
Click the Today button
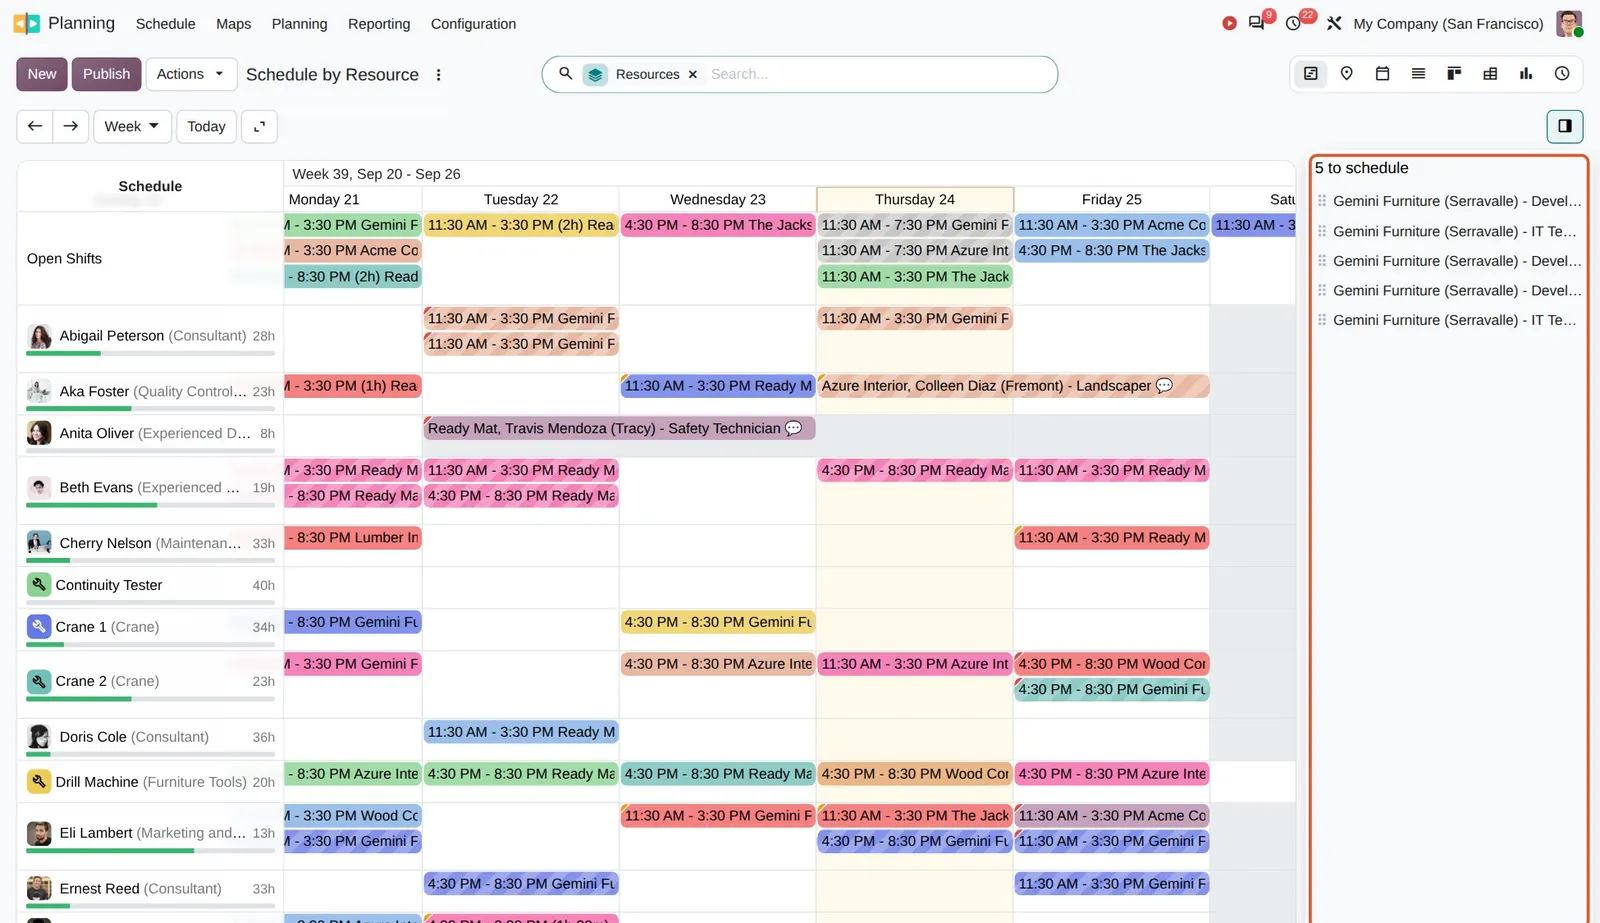pyautogui.click(x=206, y=126)
